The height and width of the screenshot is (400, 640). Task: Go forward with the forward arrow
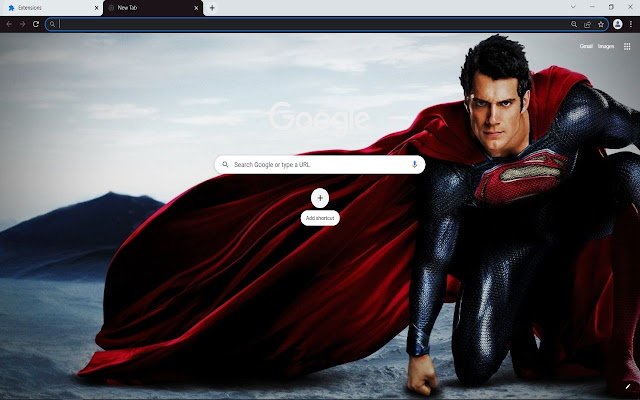pyautogui.click(x=22, y=24)
